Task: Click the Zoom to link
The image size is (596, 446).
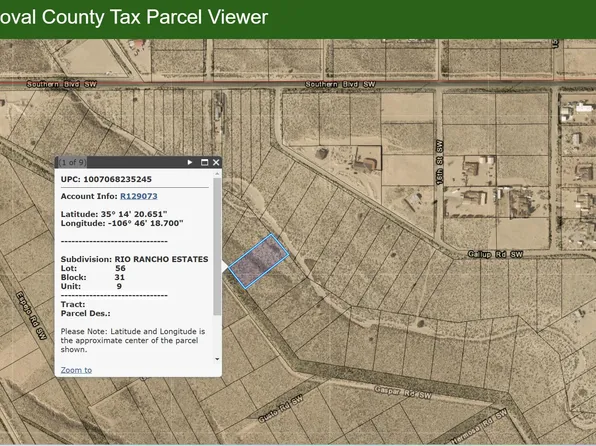Action: [76, 370]
